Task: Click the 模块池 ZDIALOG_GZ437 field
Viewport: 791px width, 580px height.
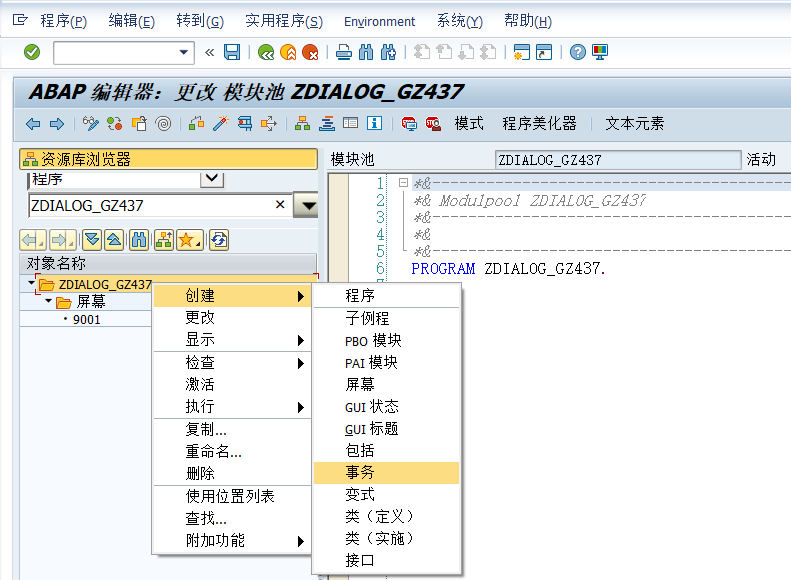Action: click(617, 160)
